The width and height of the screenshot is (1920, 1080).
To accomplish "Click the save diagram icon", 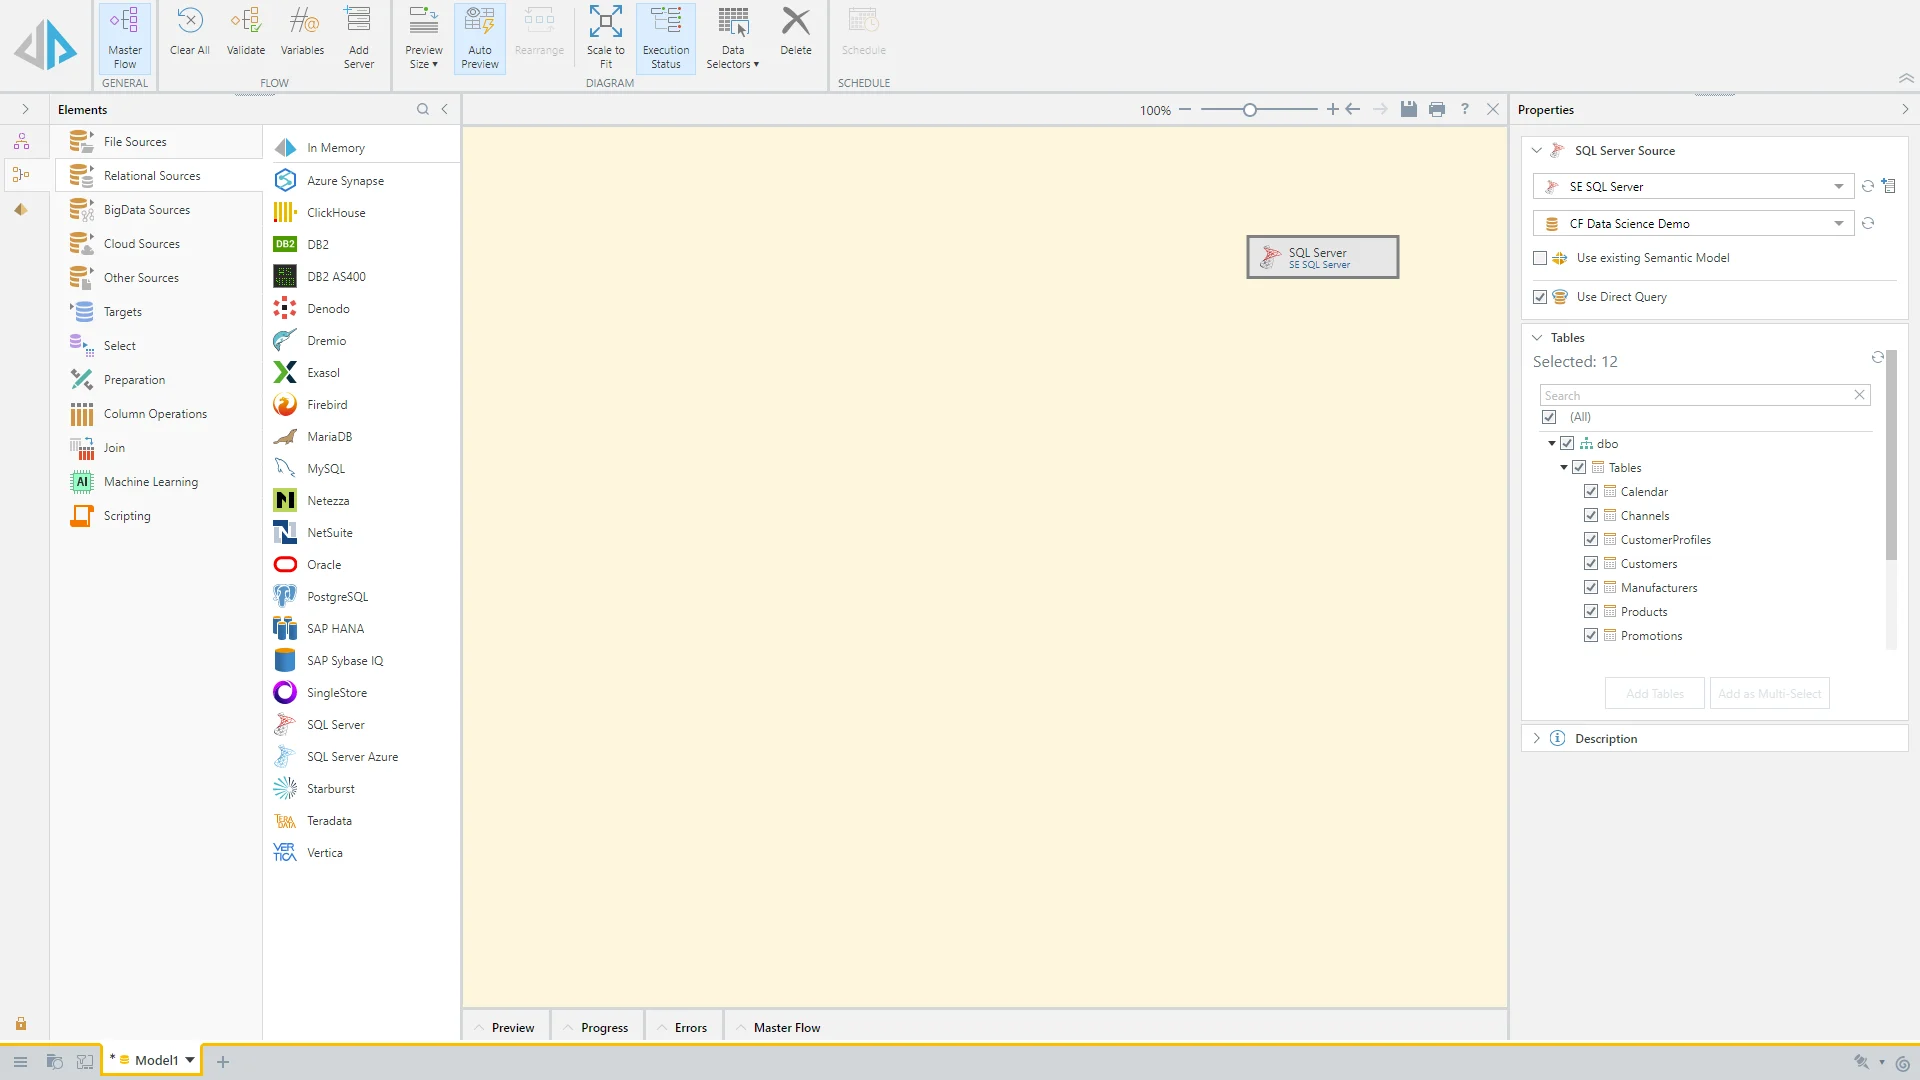I will 1408,110.
